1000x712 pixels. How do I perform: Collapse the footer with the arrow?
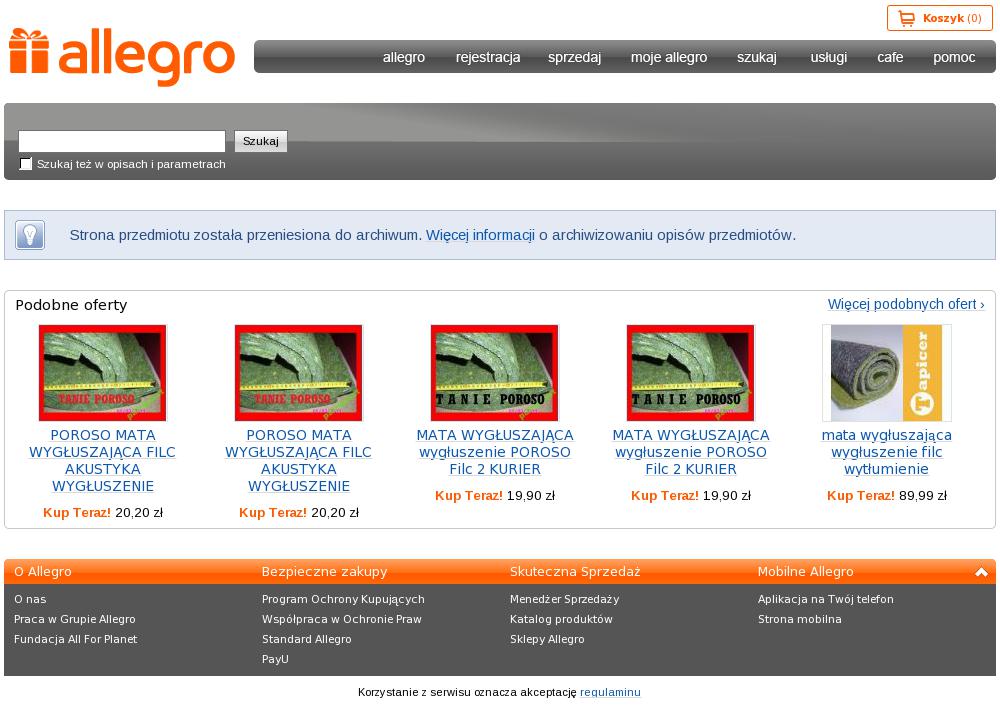981,572
